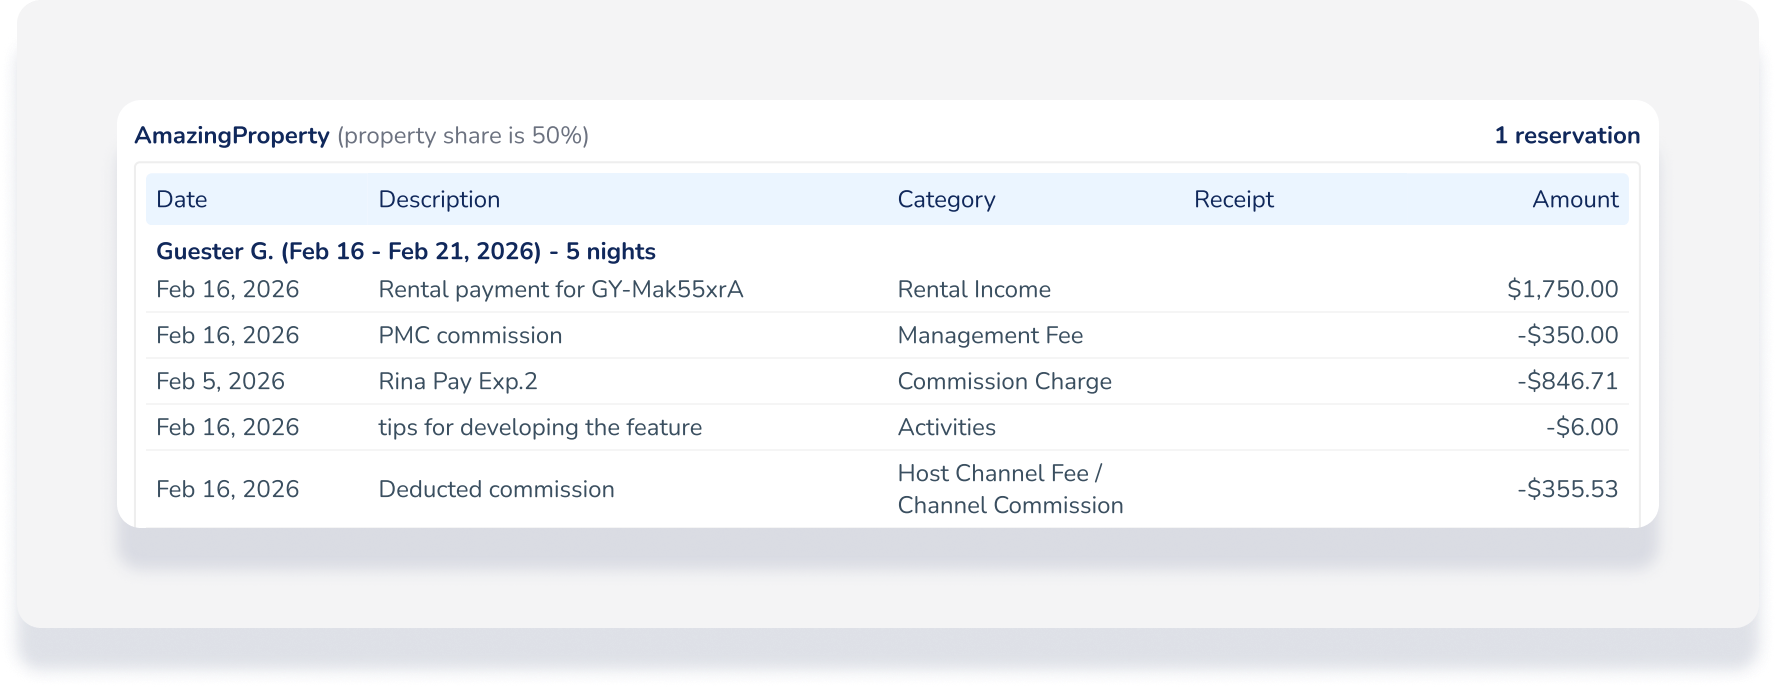This screenshot has width=1776, height=687.
Task: Click the Rina Pay Exp.2 description
Action: coord(457,382)
